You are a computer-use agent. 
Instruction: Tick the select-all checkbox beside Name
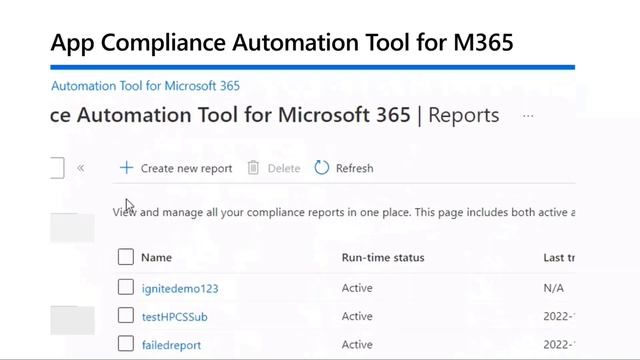[126, 257]
